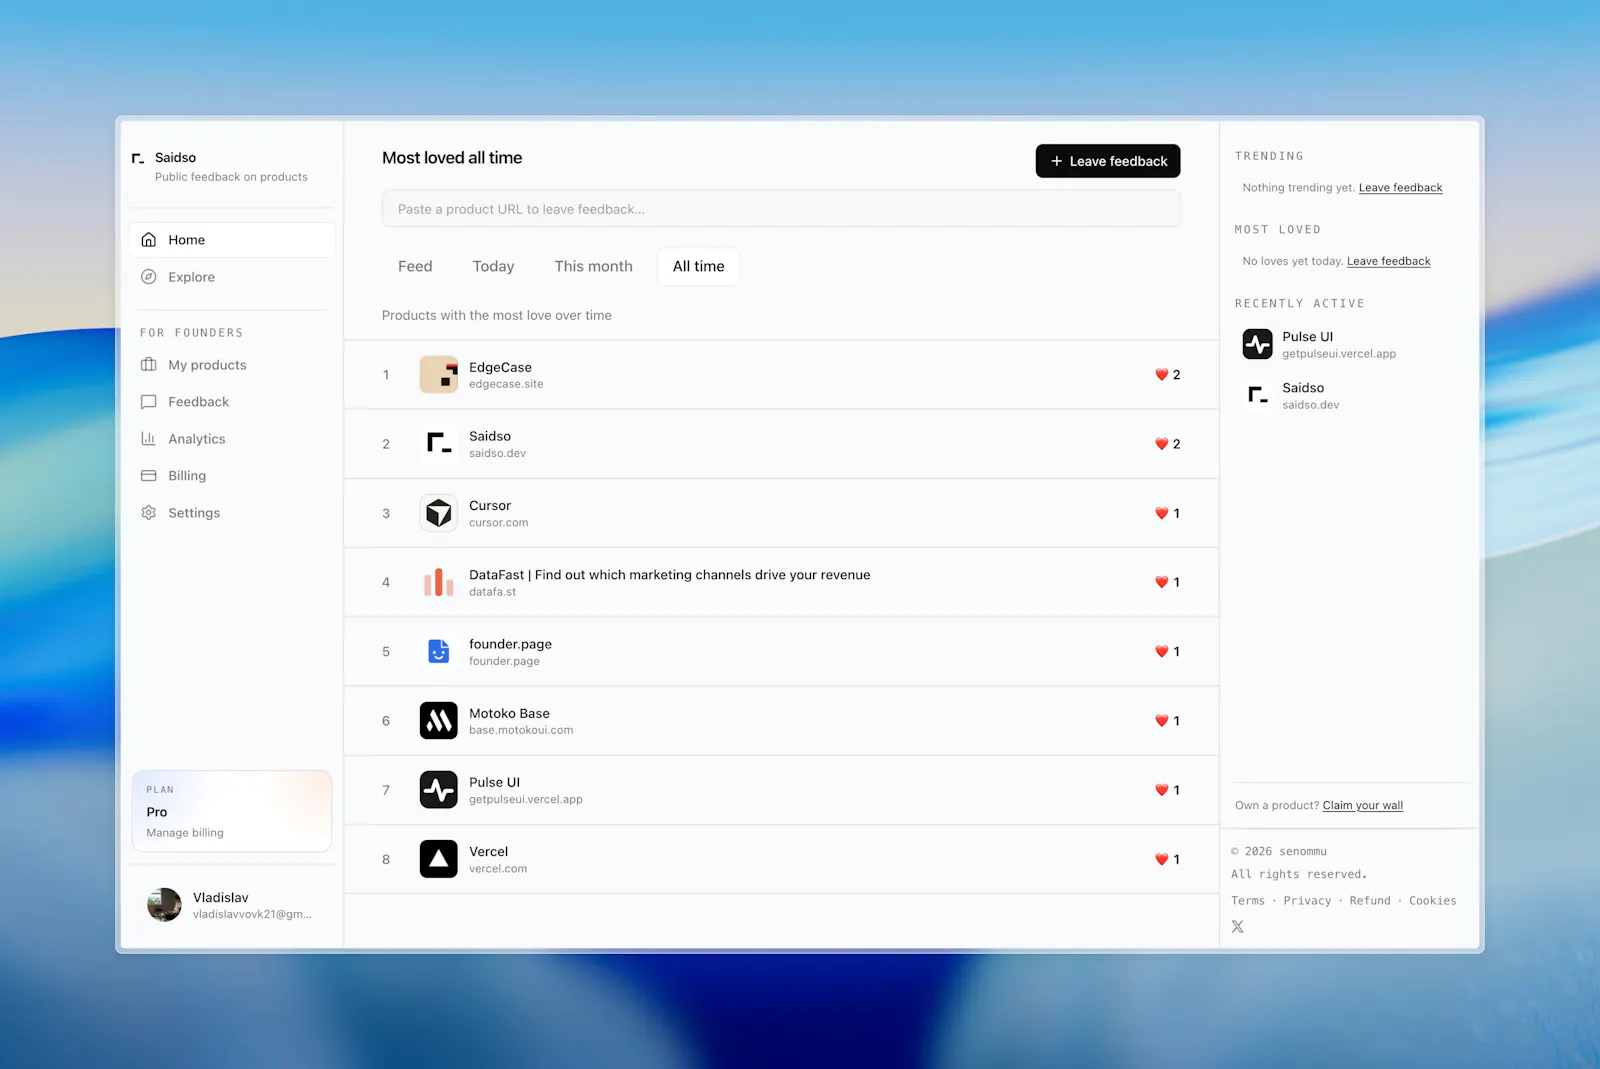
Task: Click the getpulseui.vercel.app URL in row 7
Action: [526, 800]
